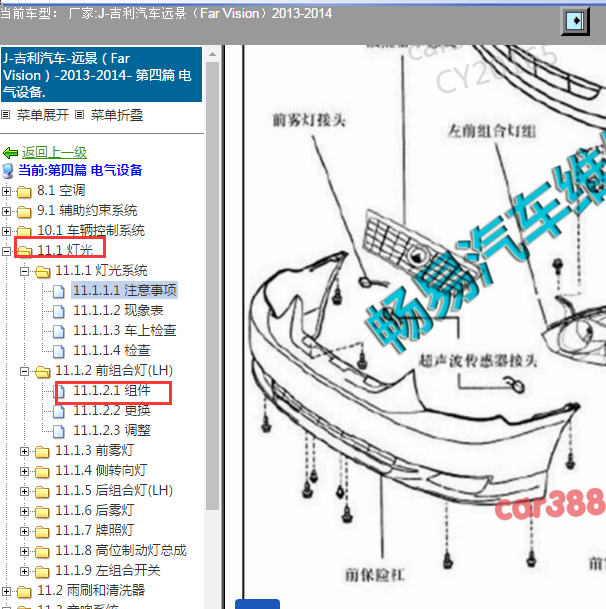606x609 pixels.
Task: Select 8.1 空调 folder
Action: point(61,190)
